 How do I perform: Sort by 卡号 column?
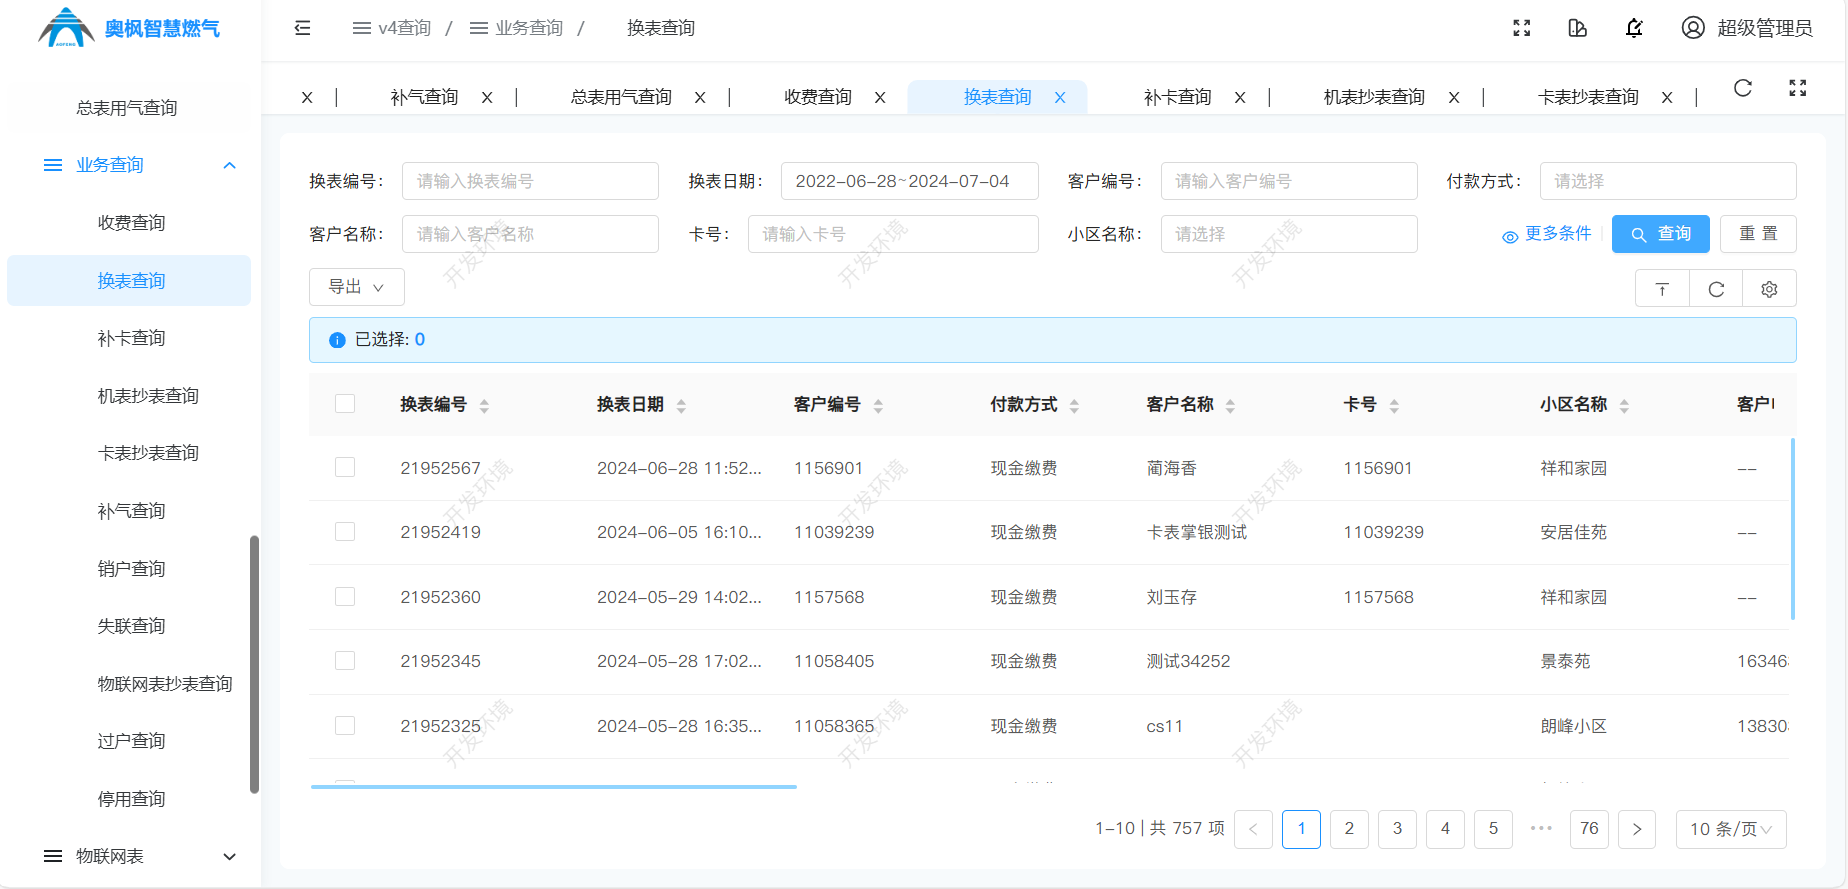(x=1394, y=405)
